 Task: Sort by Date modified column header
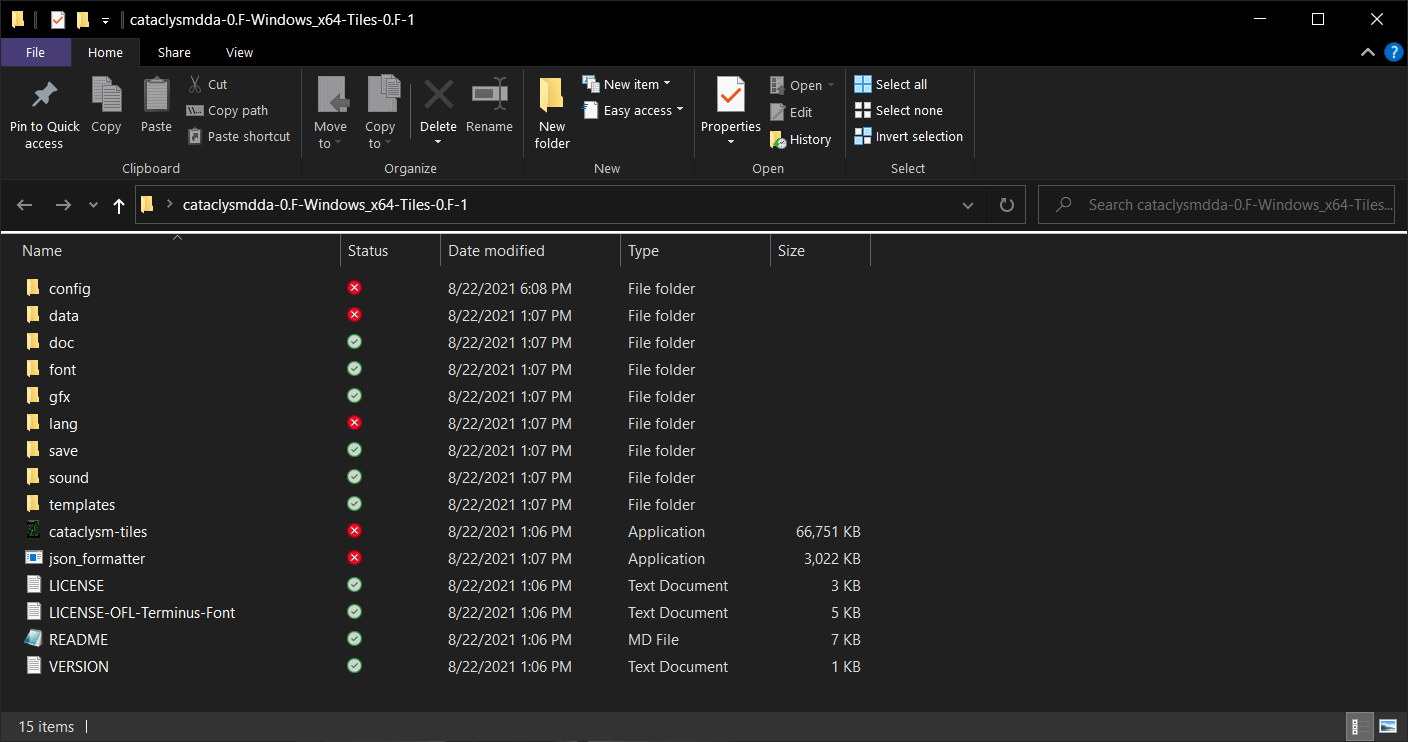496,251
